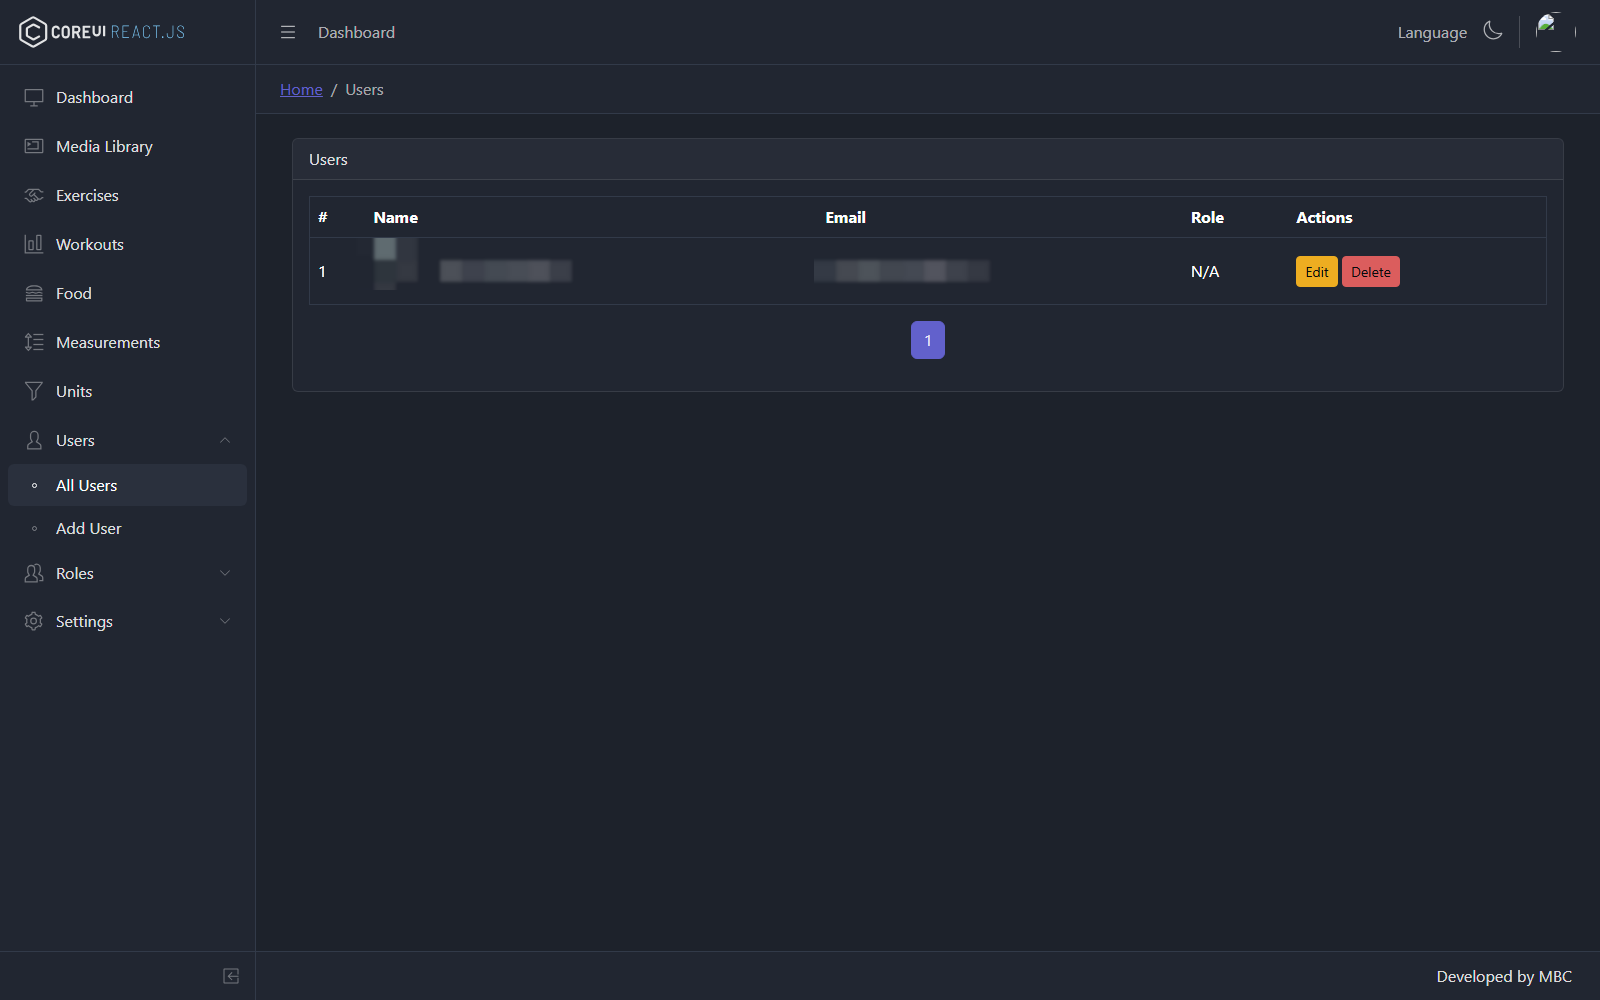Go to pagination page 1
Viewport: 1600px width, 1000px height.
[927, 340]
